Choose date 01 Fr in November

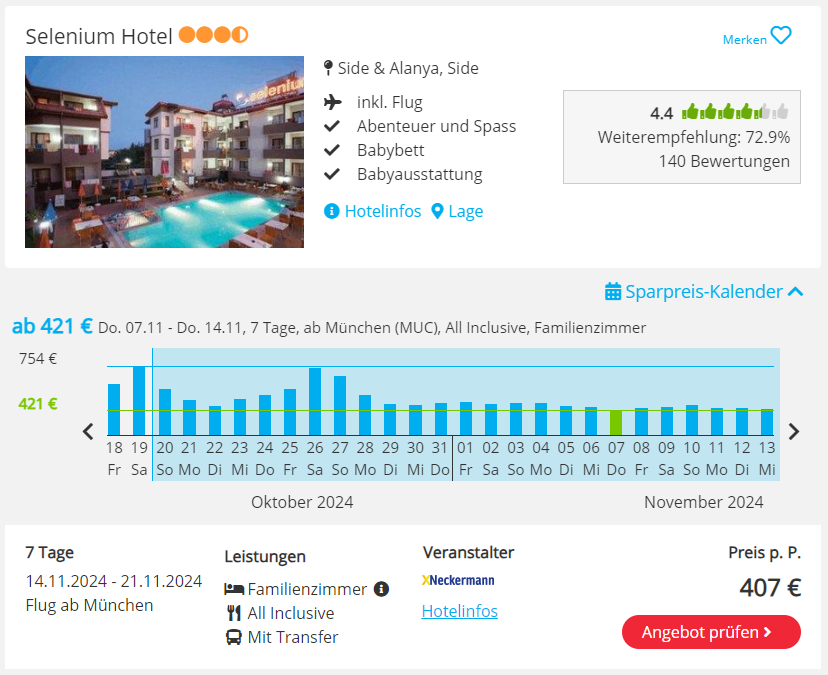[465, 458]
